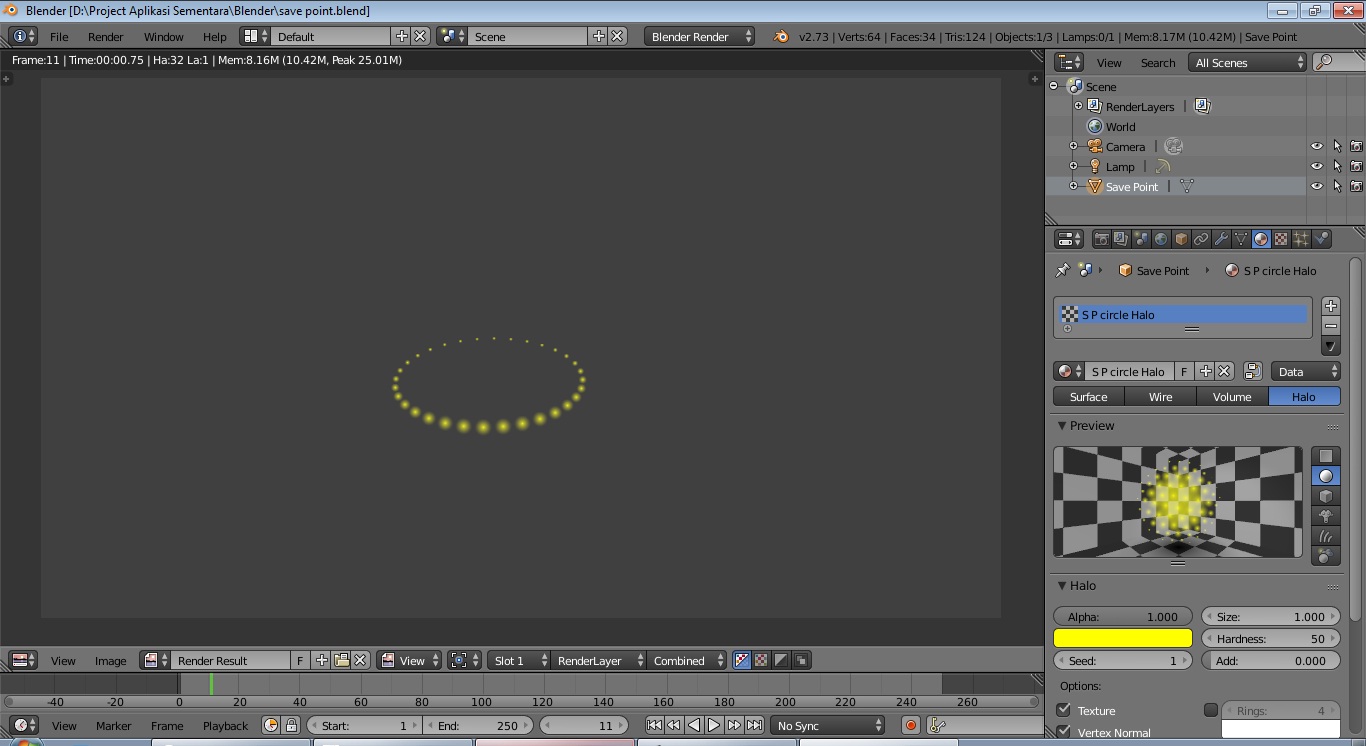Screen dimensions: 1366x746
Task: Click the material node tree toggle icon
Action: tap(1252, 371)
